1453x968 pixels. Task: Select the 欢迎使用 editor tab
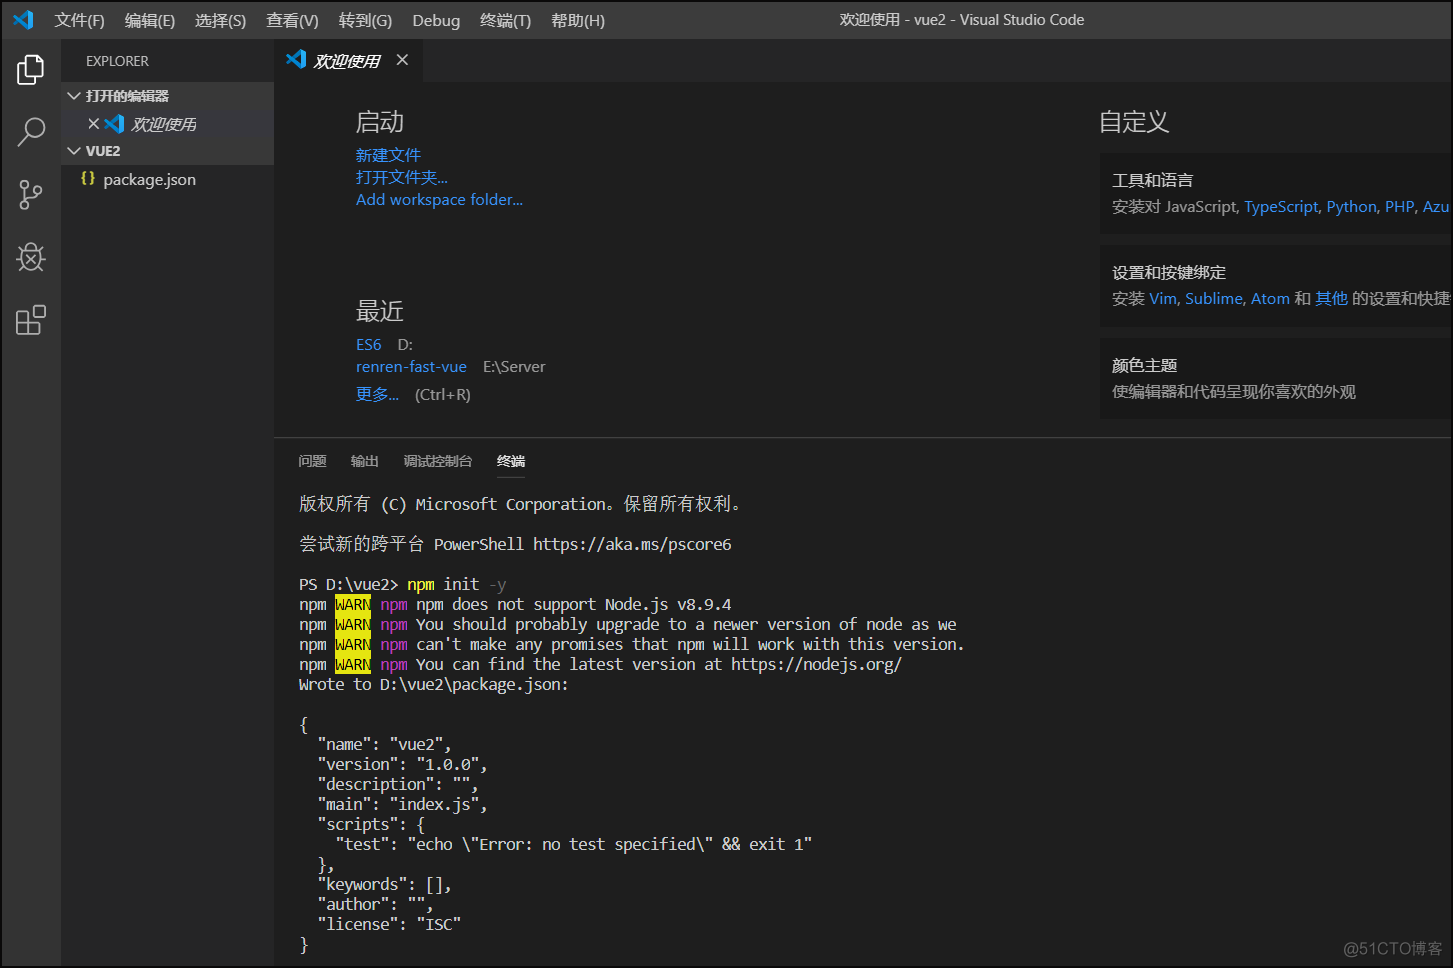(x=347, y=61)
